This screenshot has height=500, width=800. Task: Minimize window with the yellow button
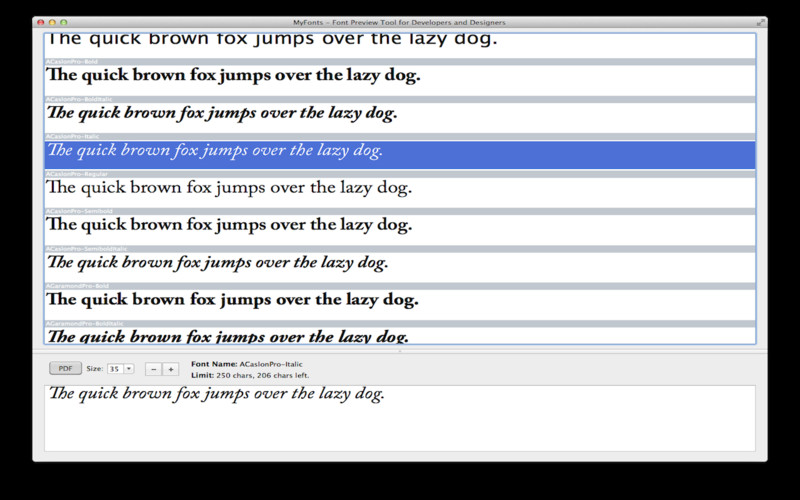pos(52,22)
